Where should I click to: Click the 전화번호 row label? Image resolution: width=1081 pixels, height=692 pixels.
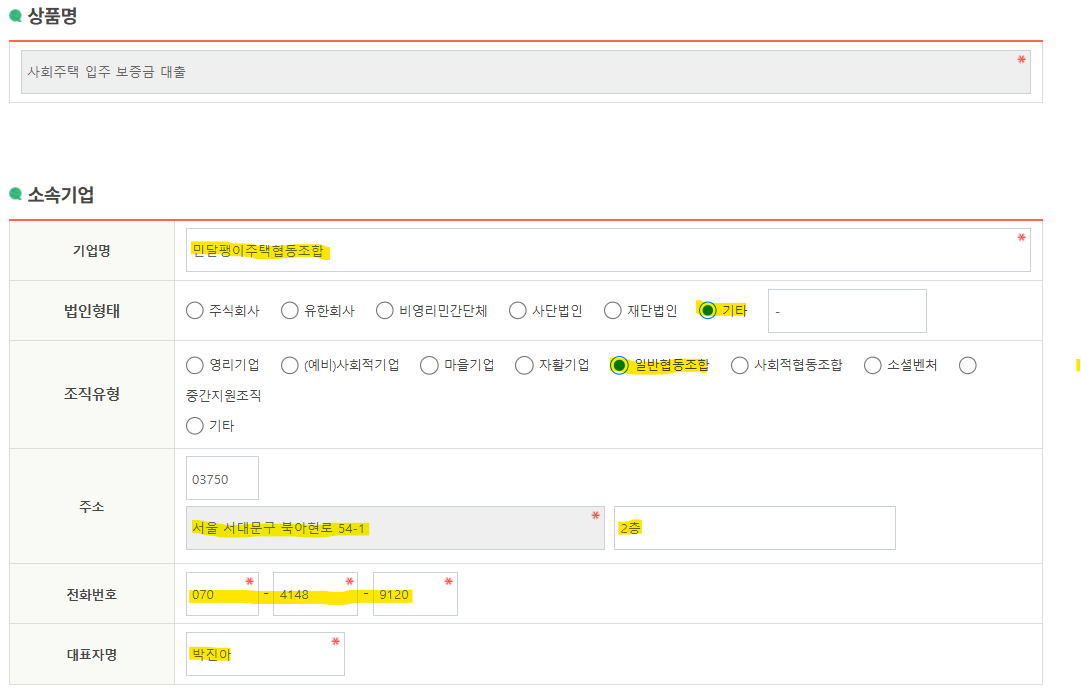(x=92, y=595)
